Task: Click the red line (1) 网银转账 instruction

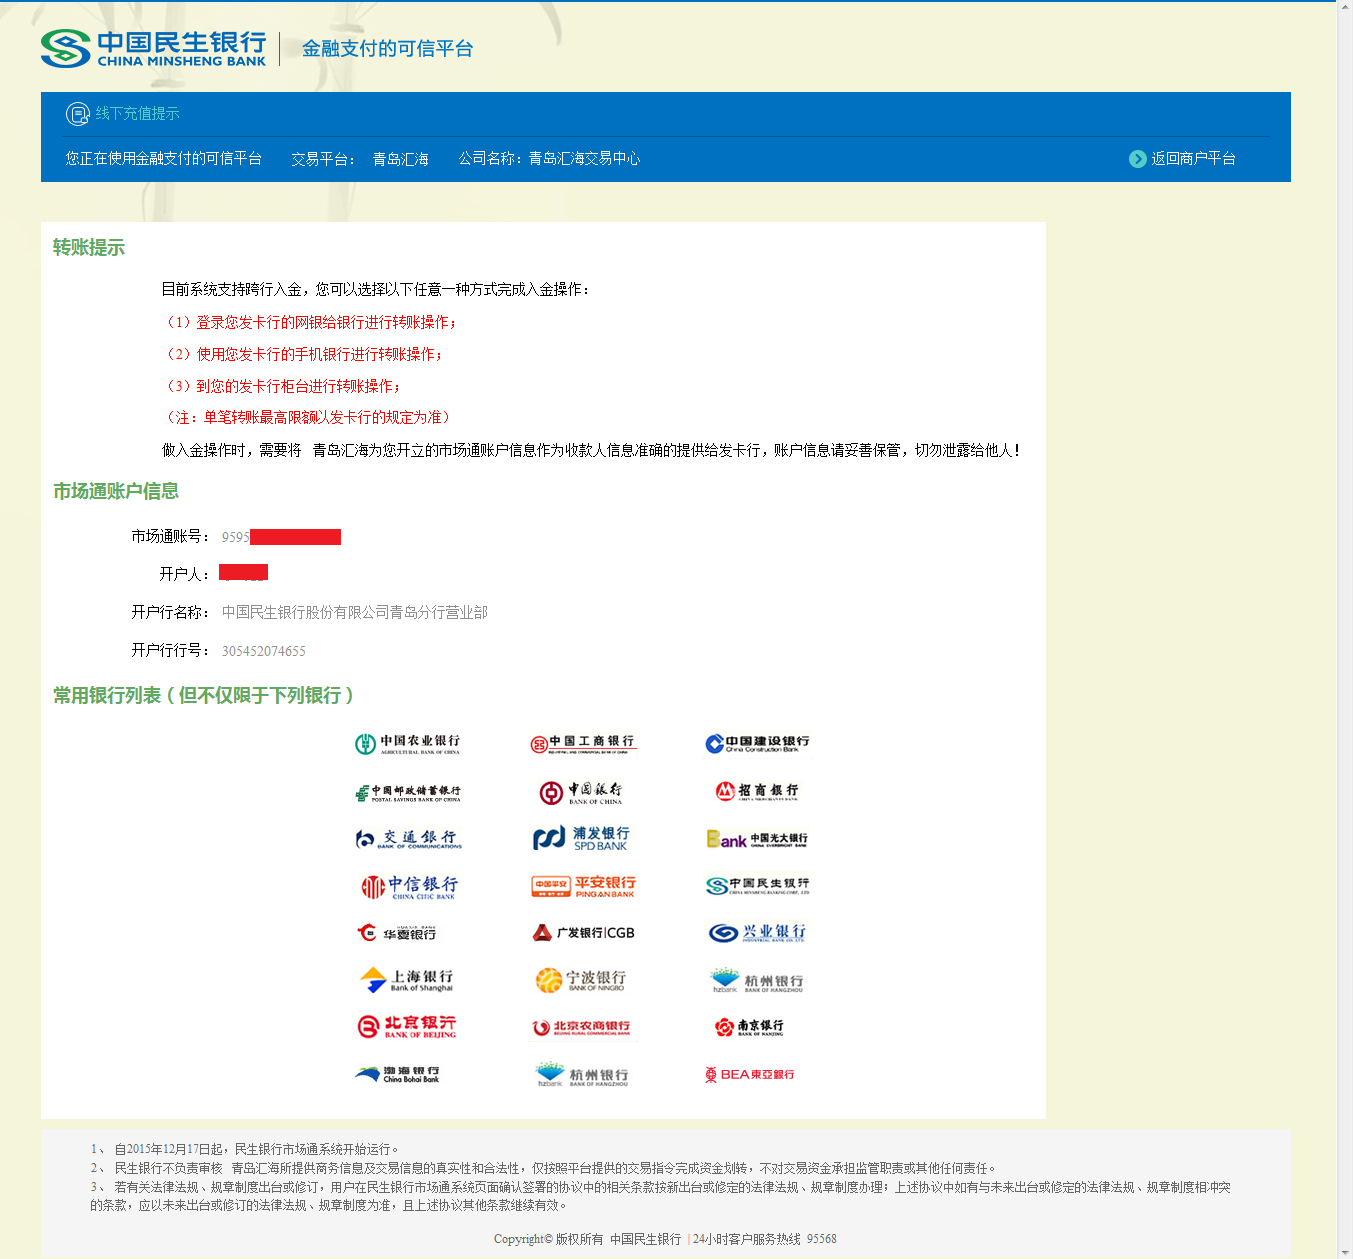Action: click(310, 322)
